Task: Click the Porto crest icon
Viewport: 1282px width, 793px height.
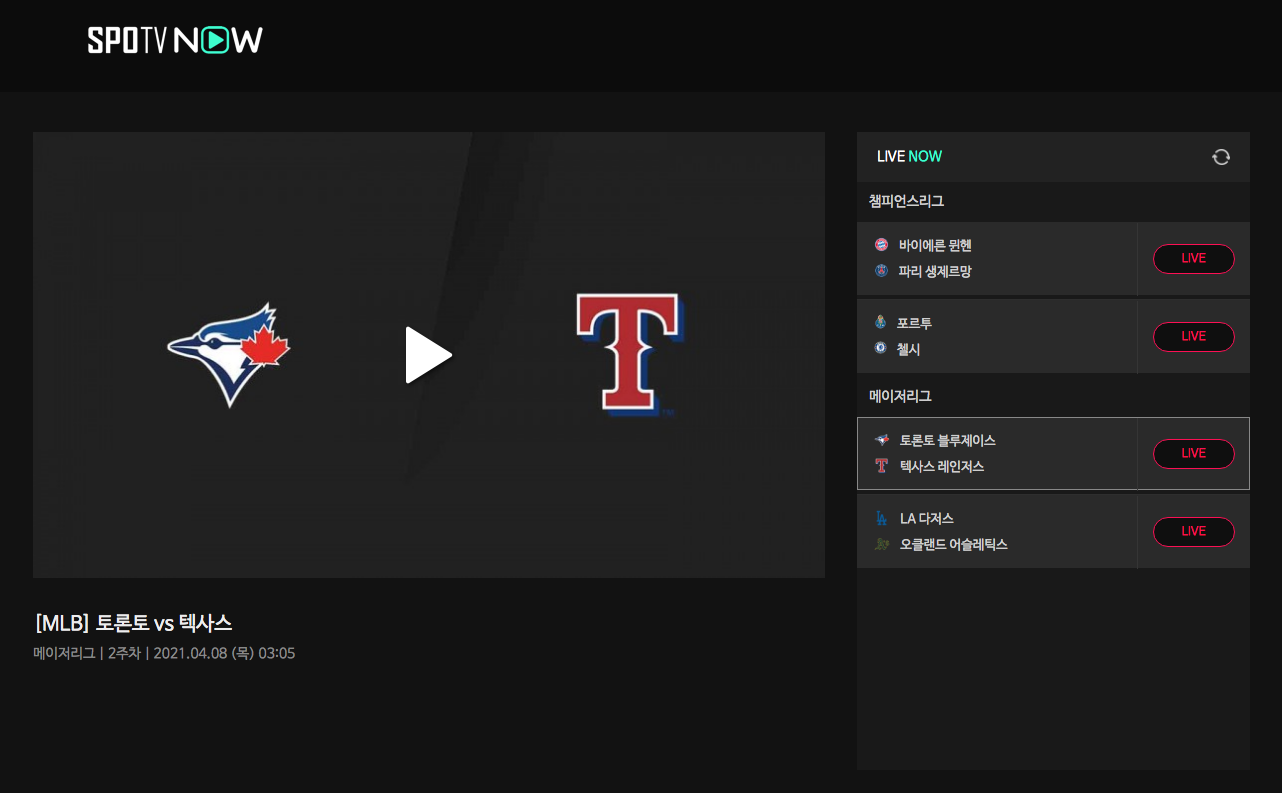Action: pos(881,323)
